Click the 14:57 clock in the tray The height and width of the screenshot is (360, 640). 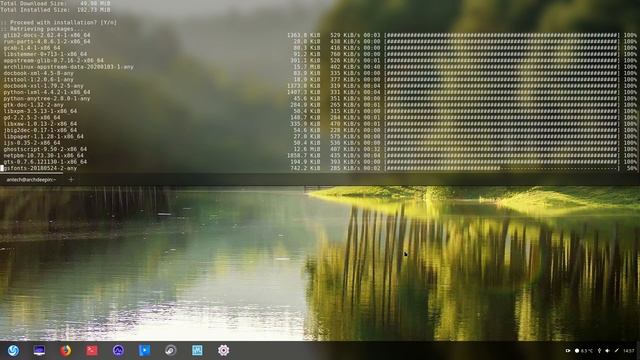coord(629,351)
